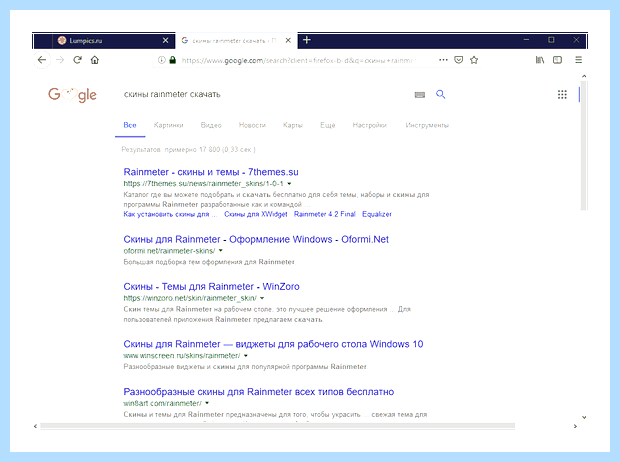
Task: Open Инструменты search tools
Action: click(427, 125)
